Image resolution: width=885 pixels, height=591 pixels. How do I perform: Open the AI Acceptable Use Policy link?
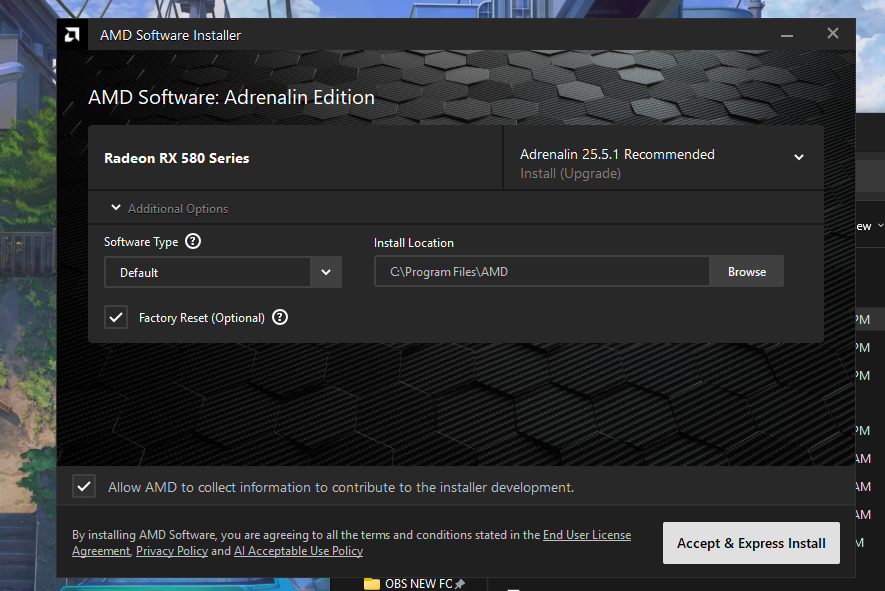(x=299, y=551)
